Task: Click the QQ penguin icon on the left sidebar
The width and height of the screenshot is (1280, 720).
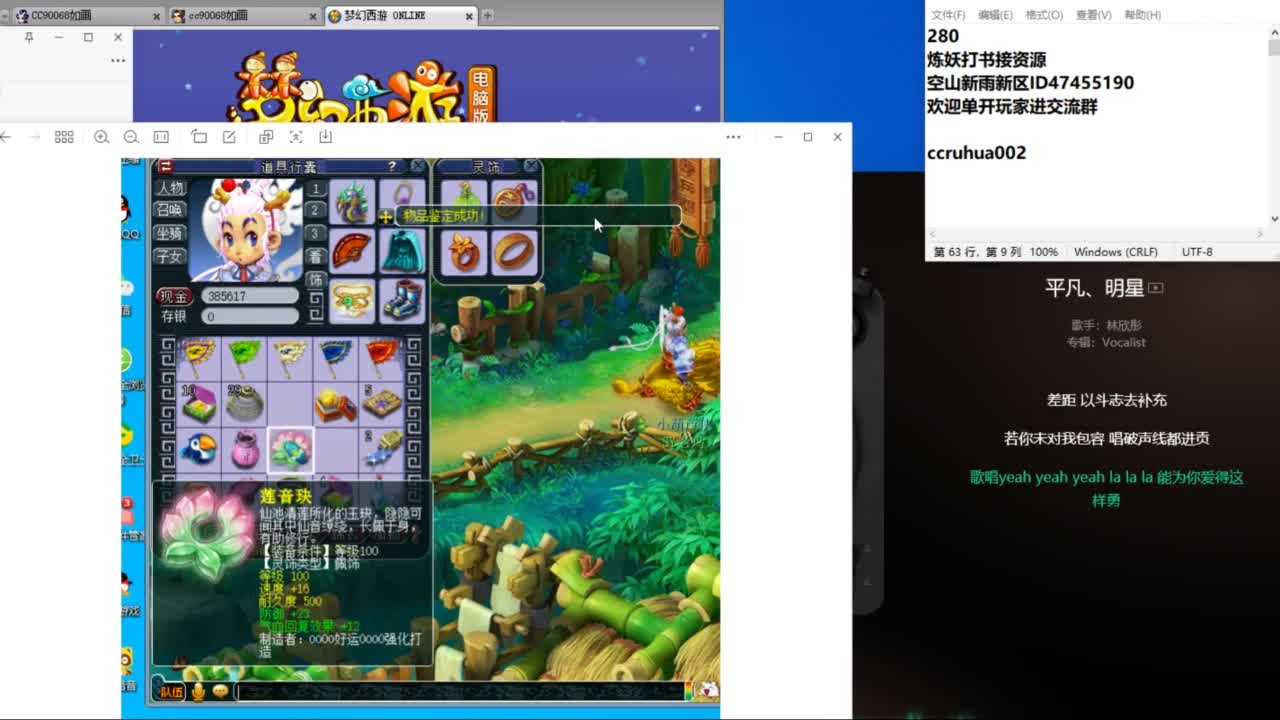Action: pyautogui.click(x=126, y=212)
